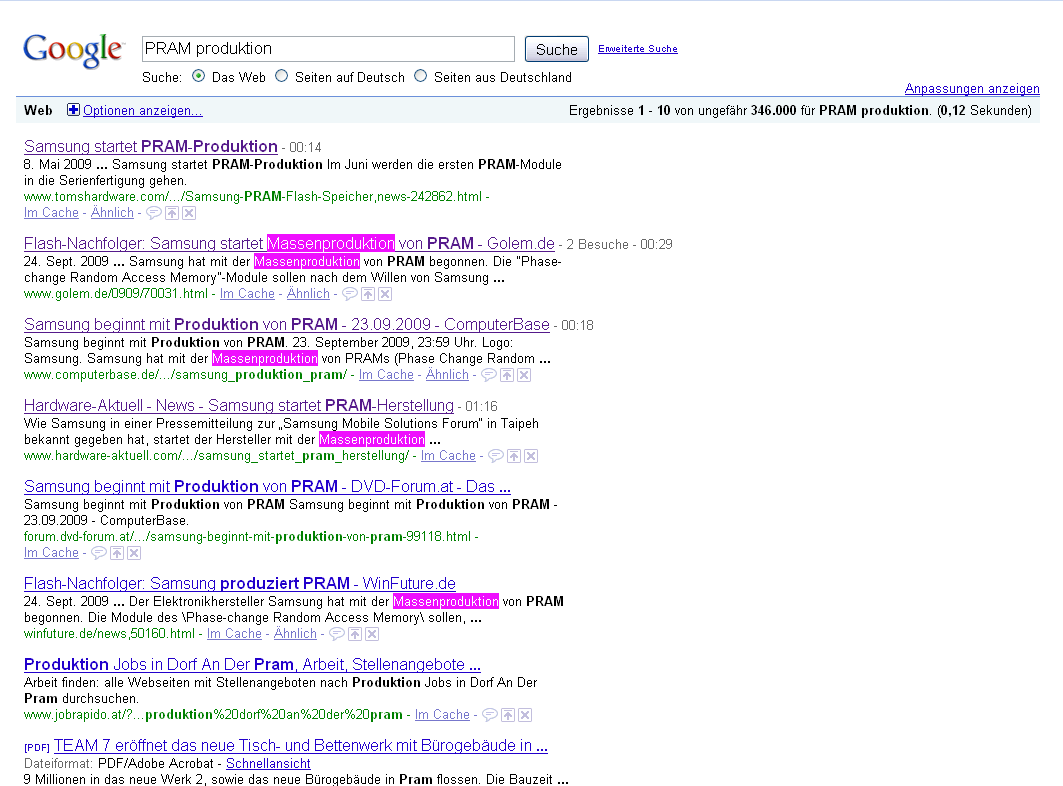Open comment bubble for jobrapido.at result
This screenshot has width=1063, height=786.
[490, 715]
